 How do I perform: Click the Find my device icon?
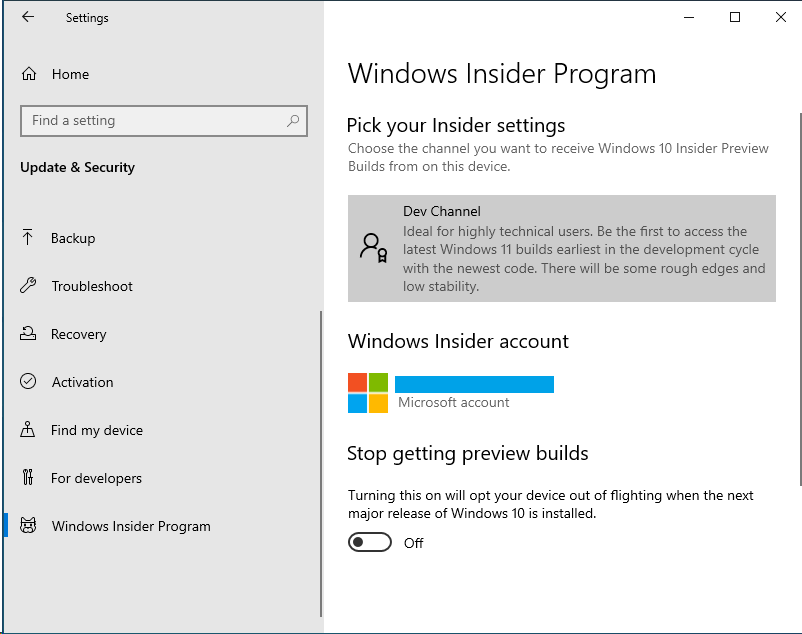pyautogui.click(x=28, y=429)
